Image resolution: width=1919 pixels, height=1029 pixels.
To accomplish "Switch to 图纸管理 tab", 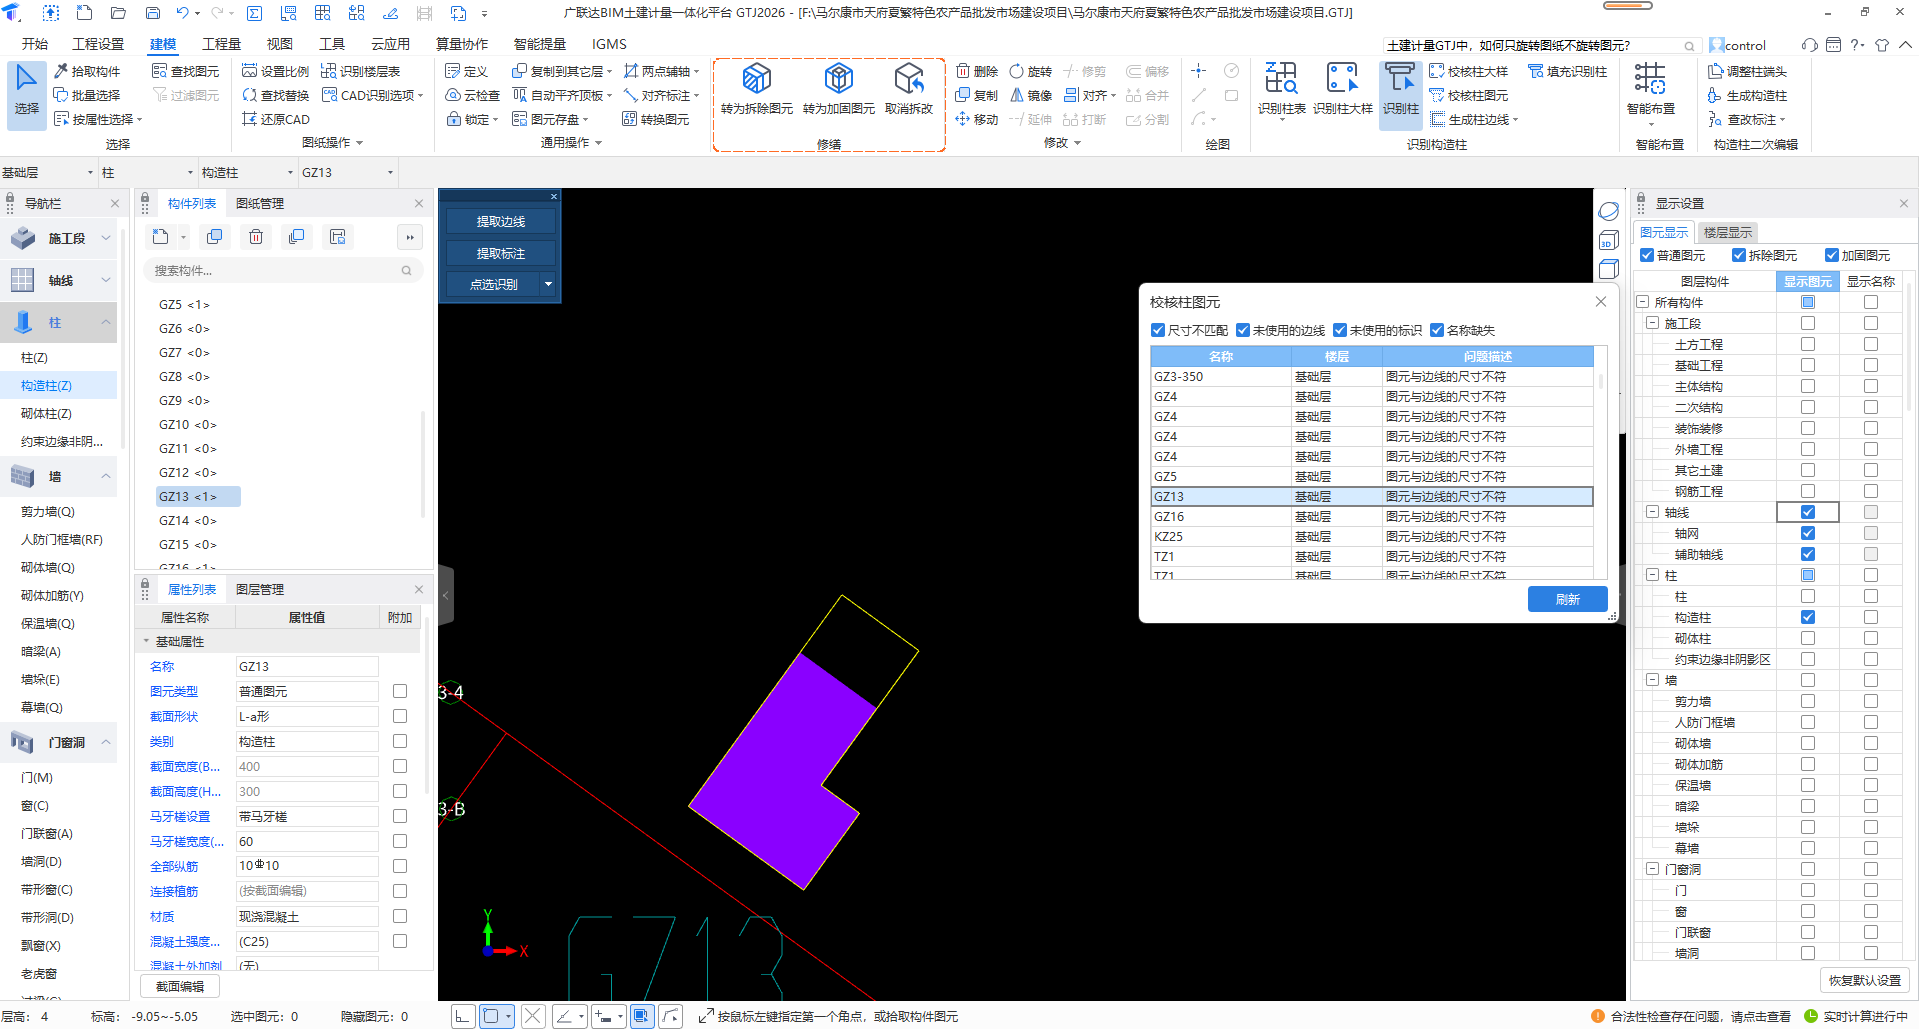I will (260, 203).
